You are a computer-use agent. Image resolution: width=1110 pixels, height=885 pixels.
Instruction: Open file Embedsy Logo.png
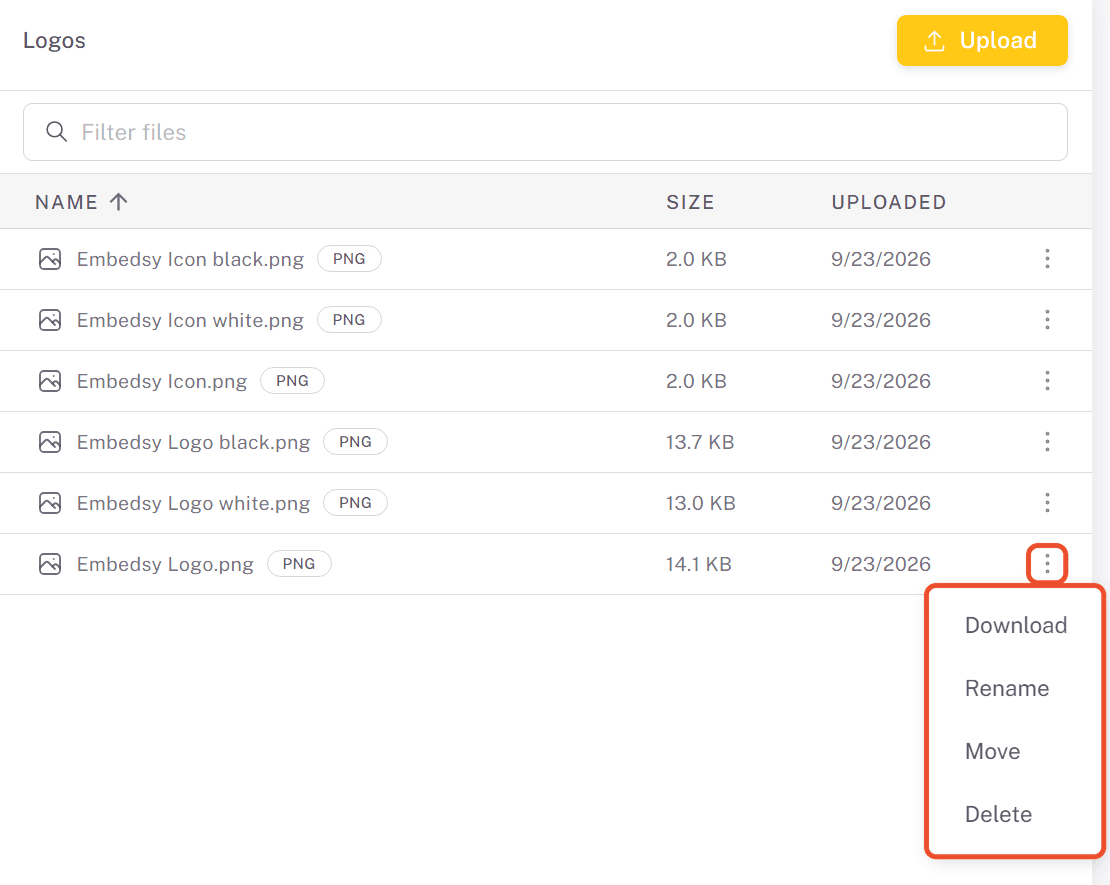165,564
